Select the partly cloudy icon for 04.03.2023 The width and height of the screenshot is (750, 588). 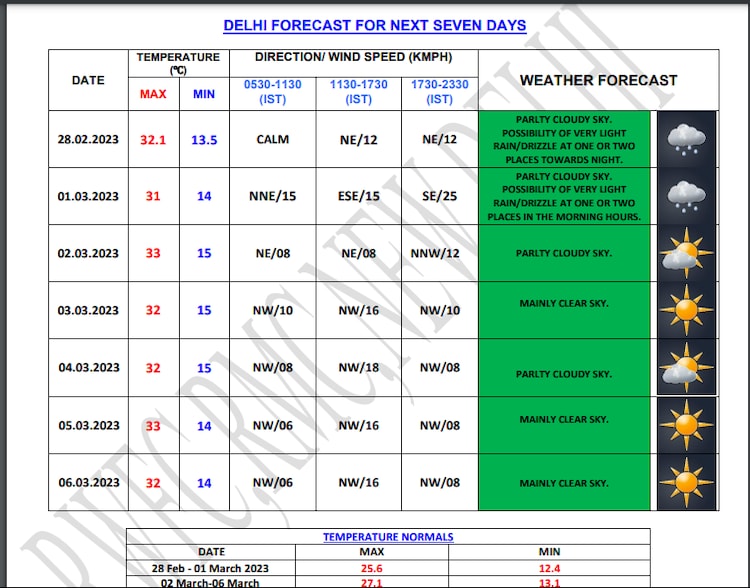[685, 367]
